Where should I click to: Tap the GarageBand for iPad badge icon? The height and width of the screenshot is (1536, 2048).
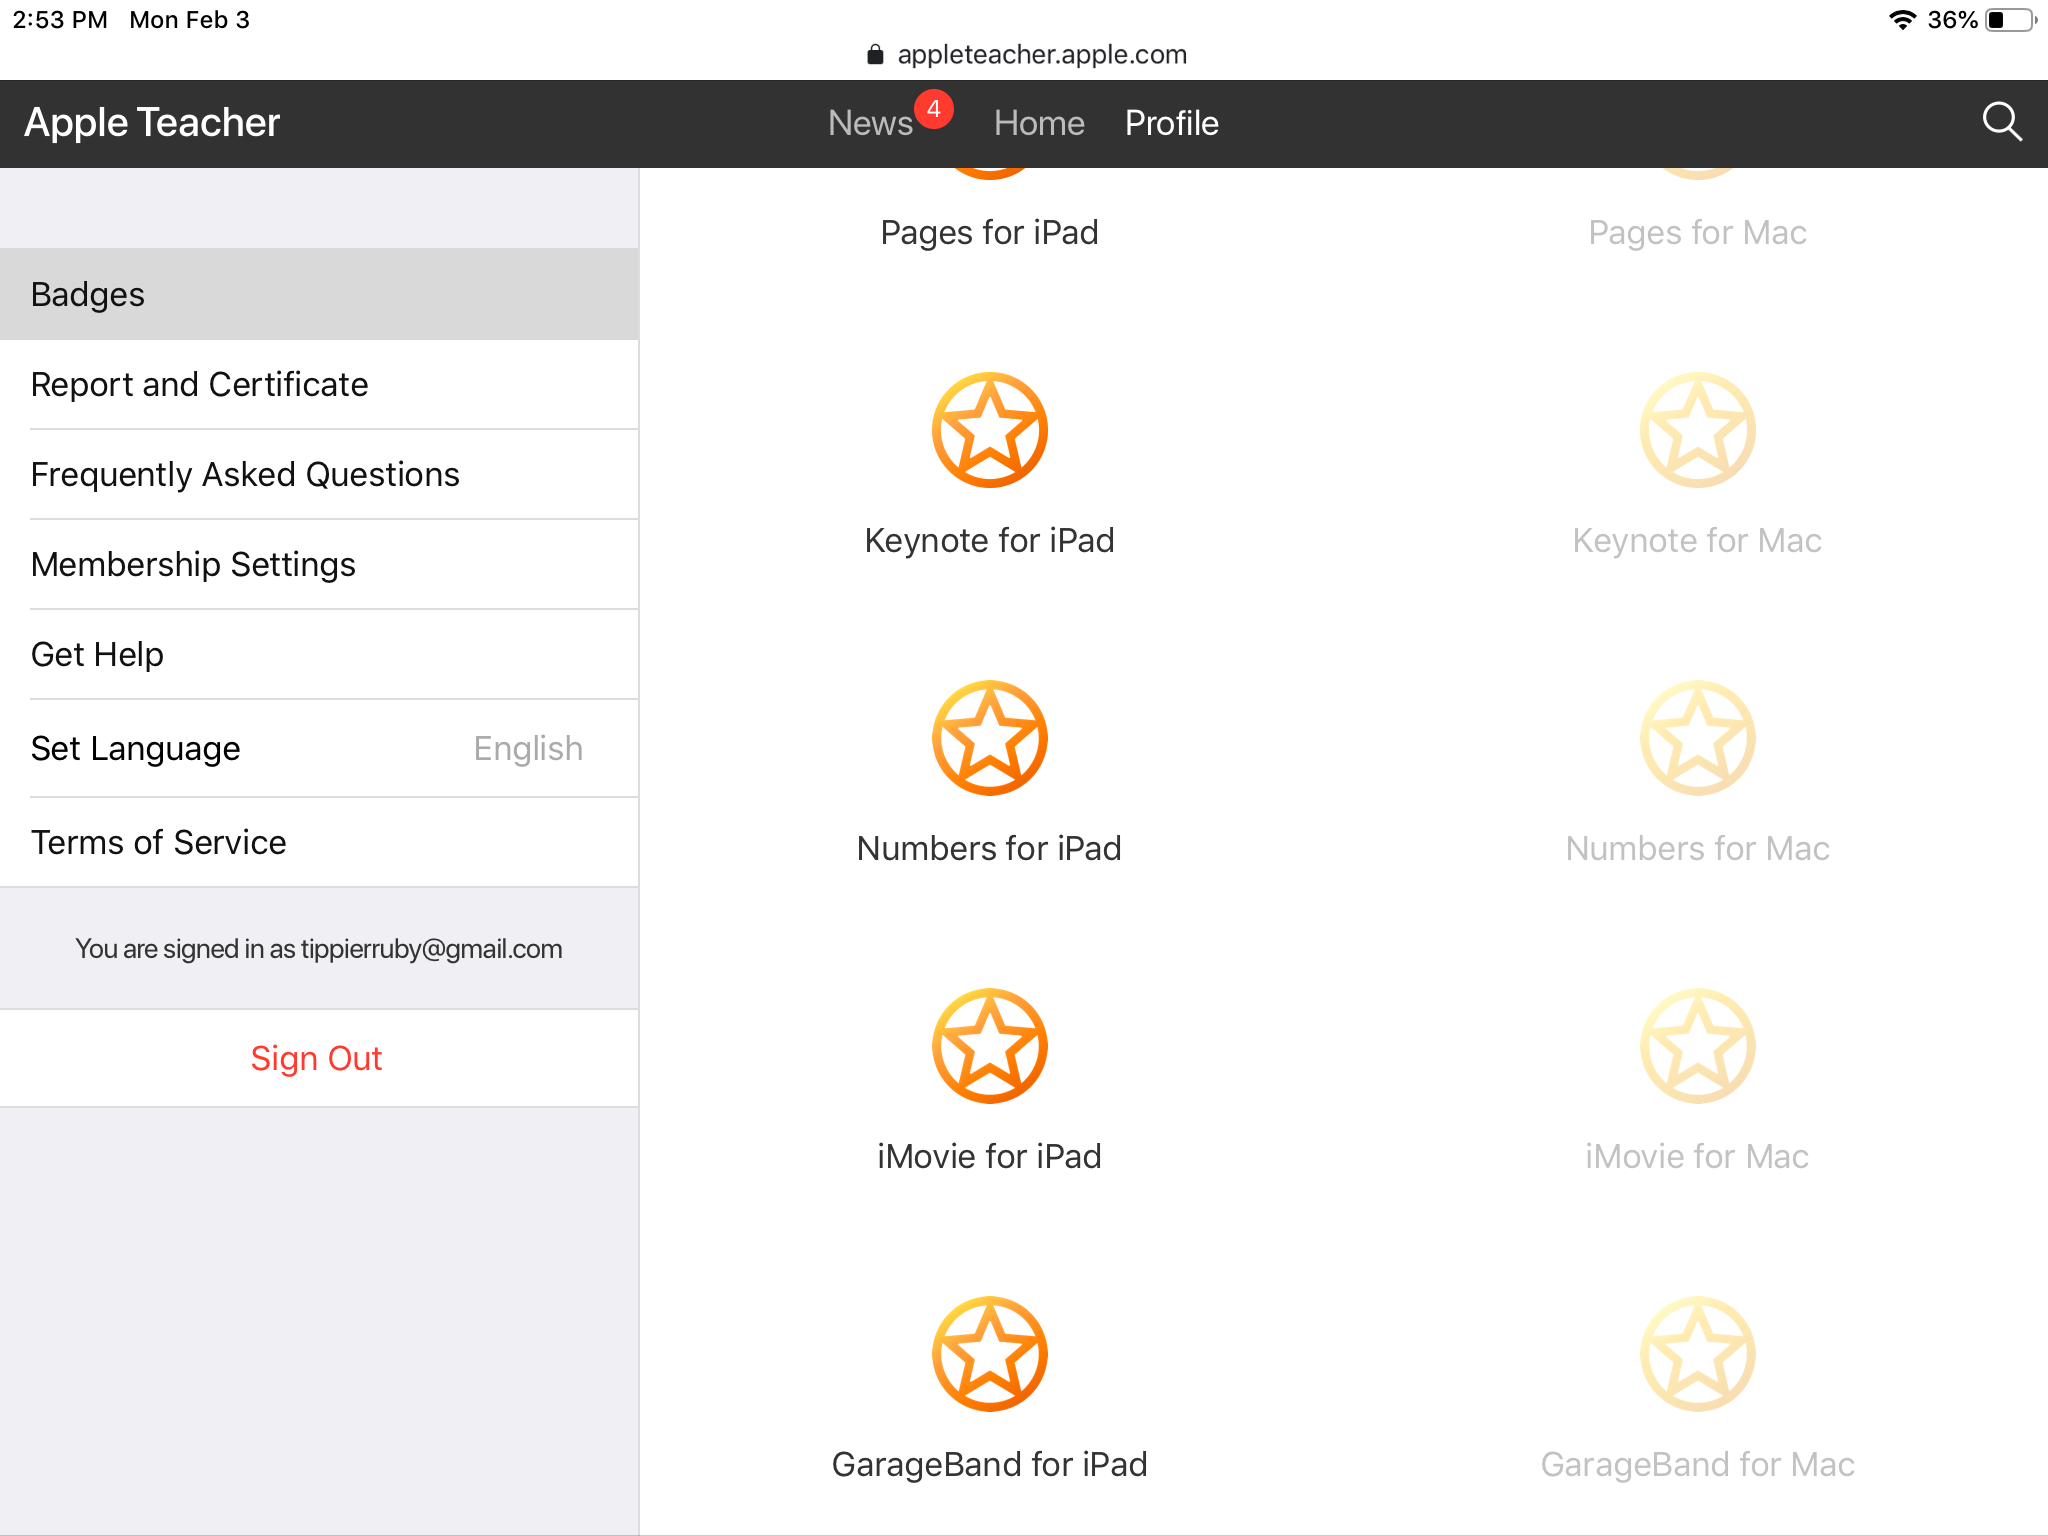[x=989, y=1354]
